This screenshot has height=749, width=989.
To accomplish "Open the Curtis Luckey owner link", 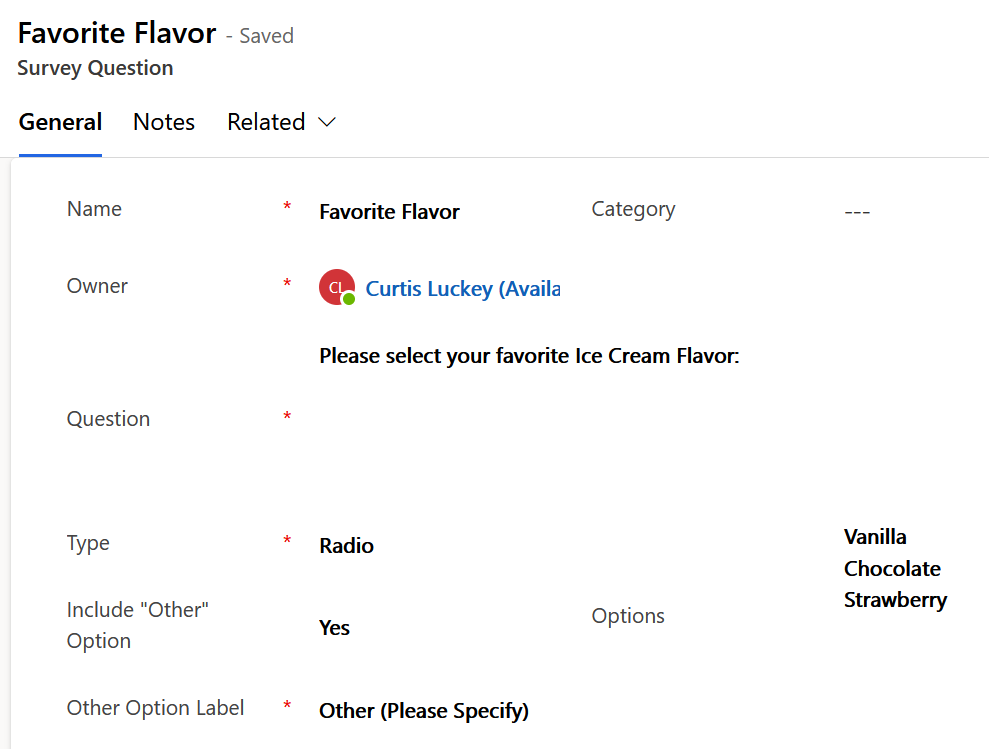I will 462,288.
